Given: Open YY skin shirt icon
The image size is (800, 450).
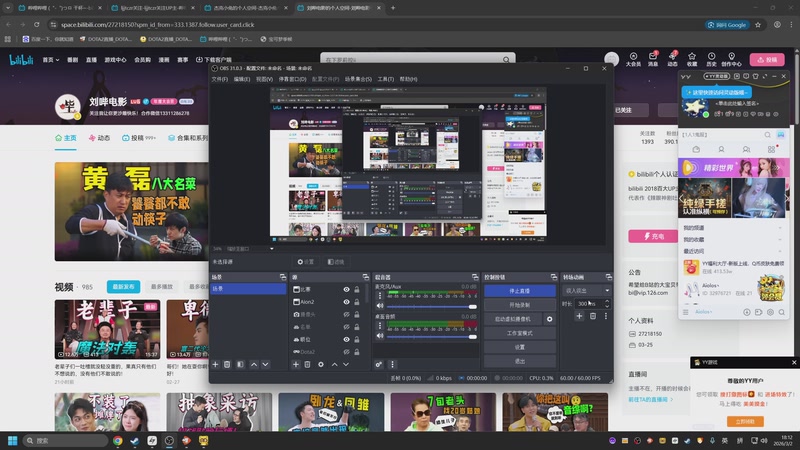Looking at the screenshot, I should 756,76.
